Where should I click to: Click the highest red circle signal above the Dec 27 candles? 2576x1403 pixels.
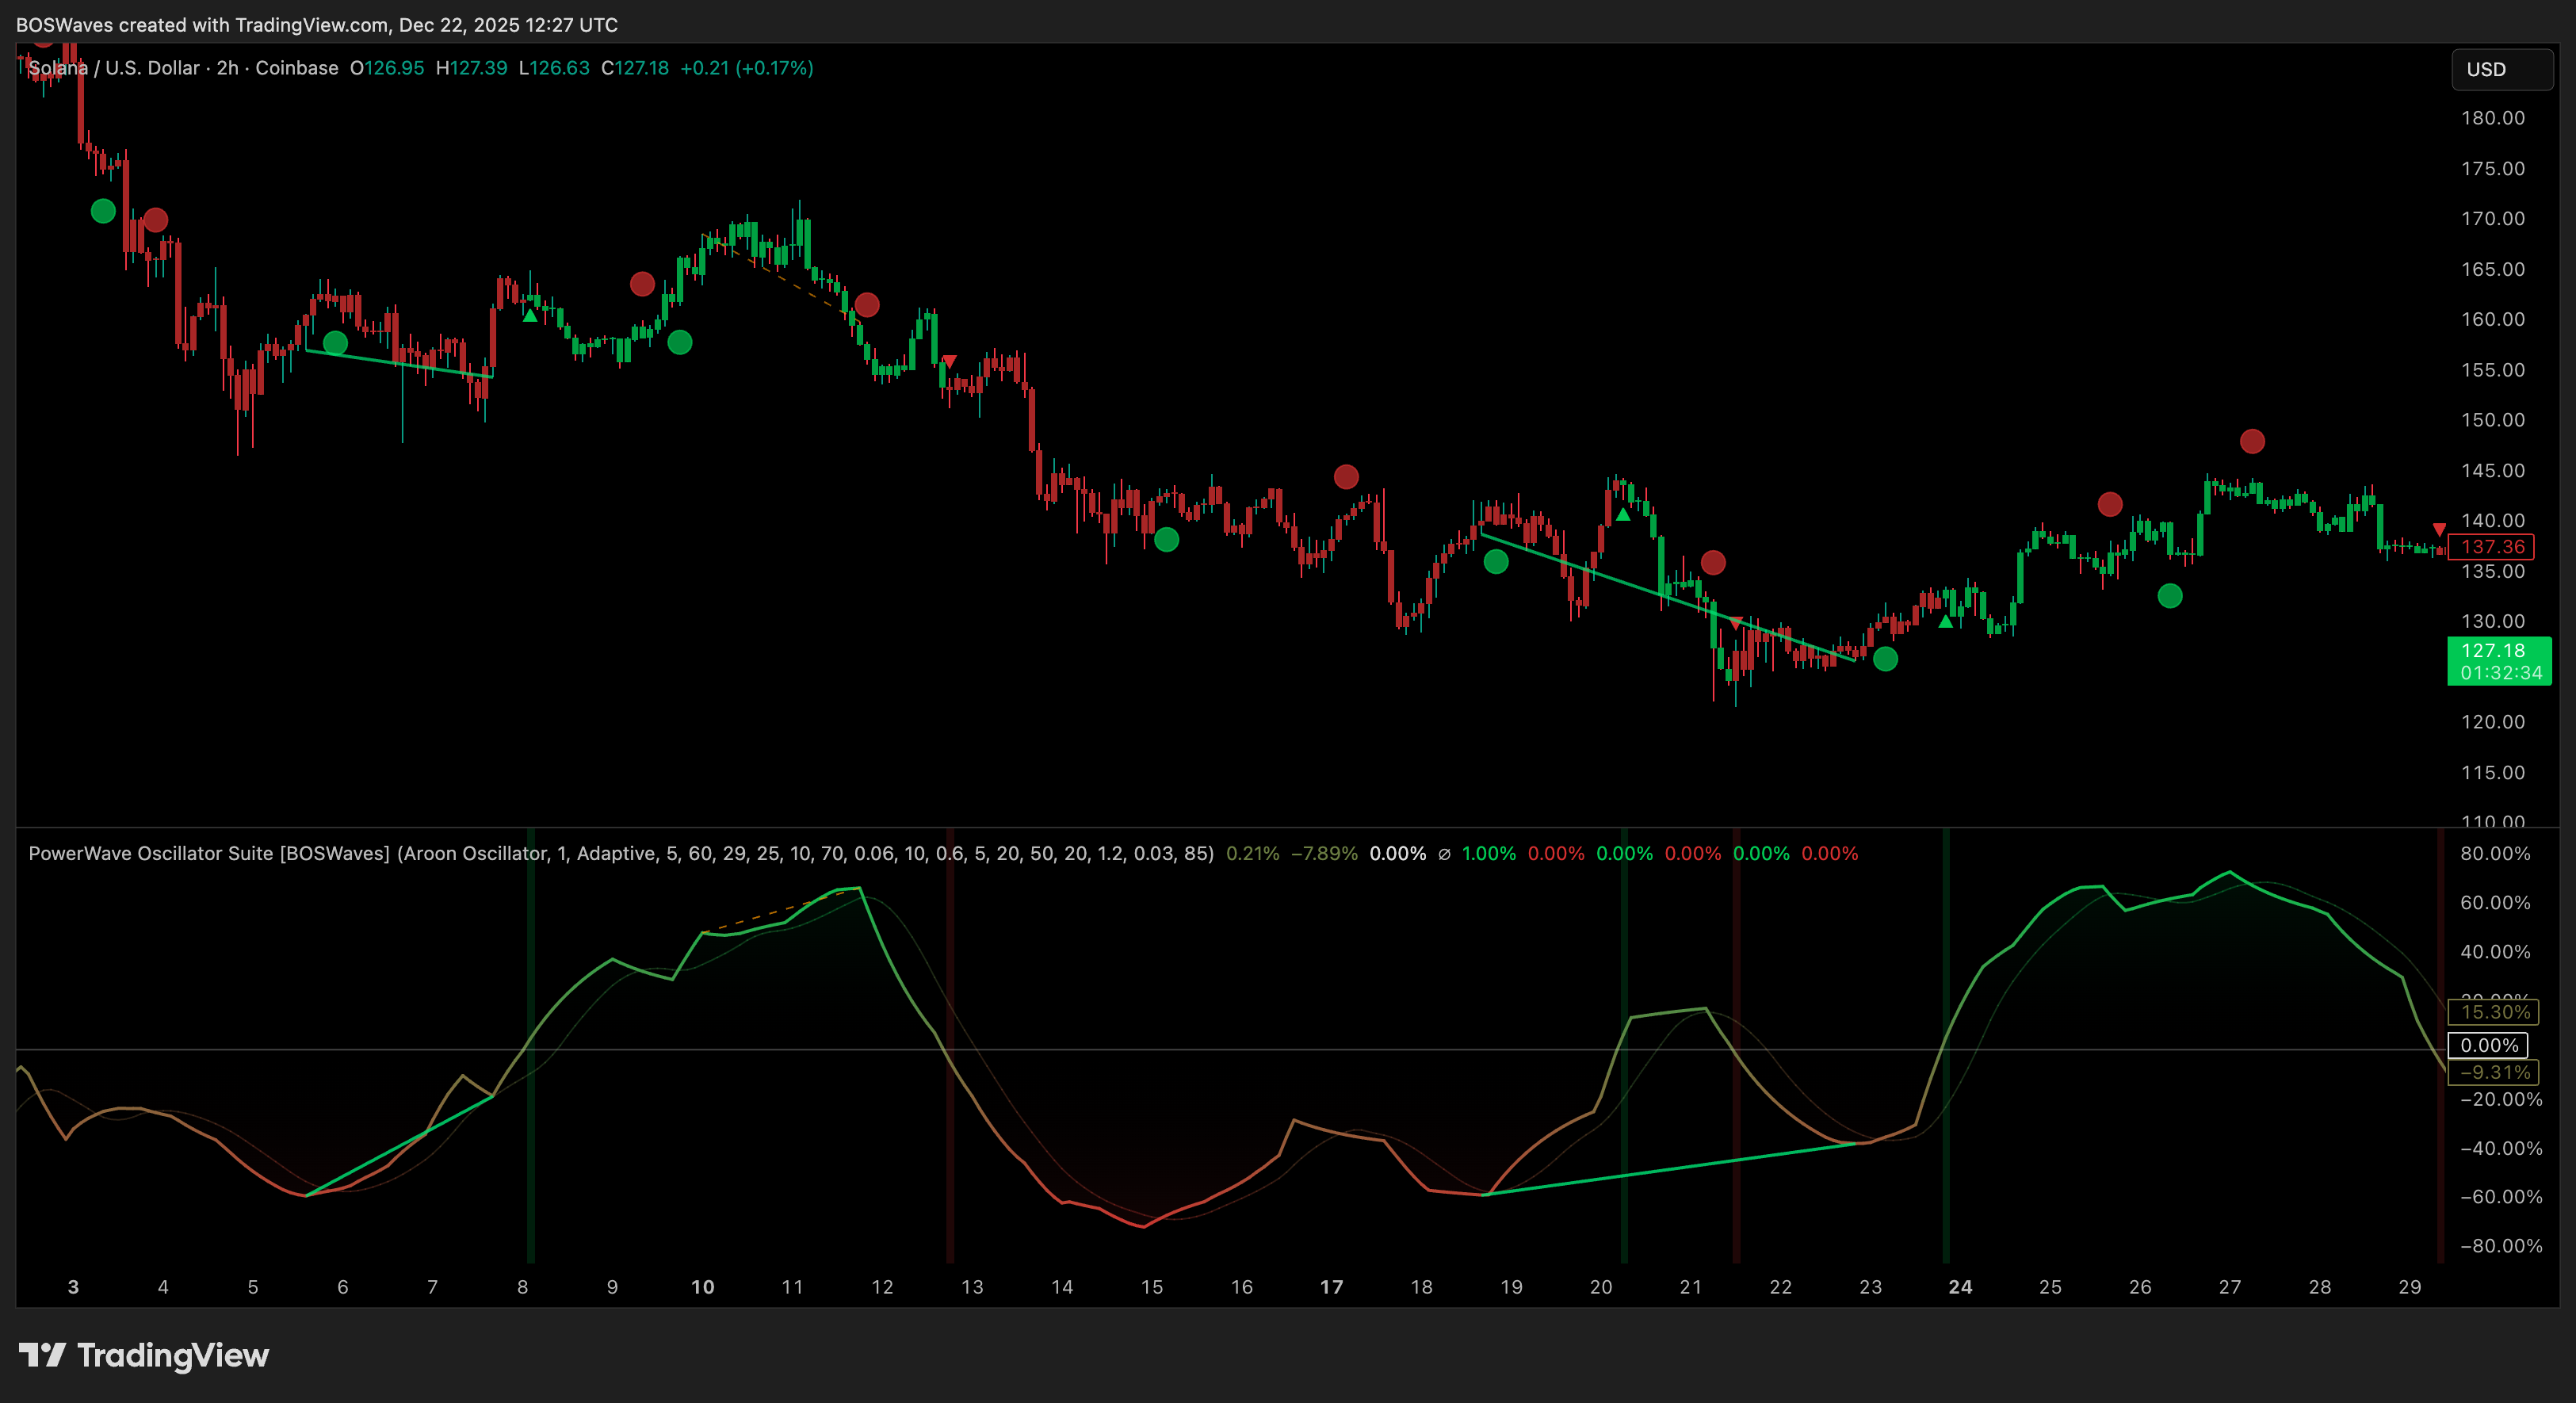point(2252,441)
